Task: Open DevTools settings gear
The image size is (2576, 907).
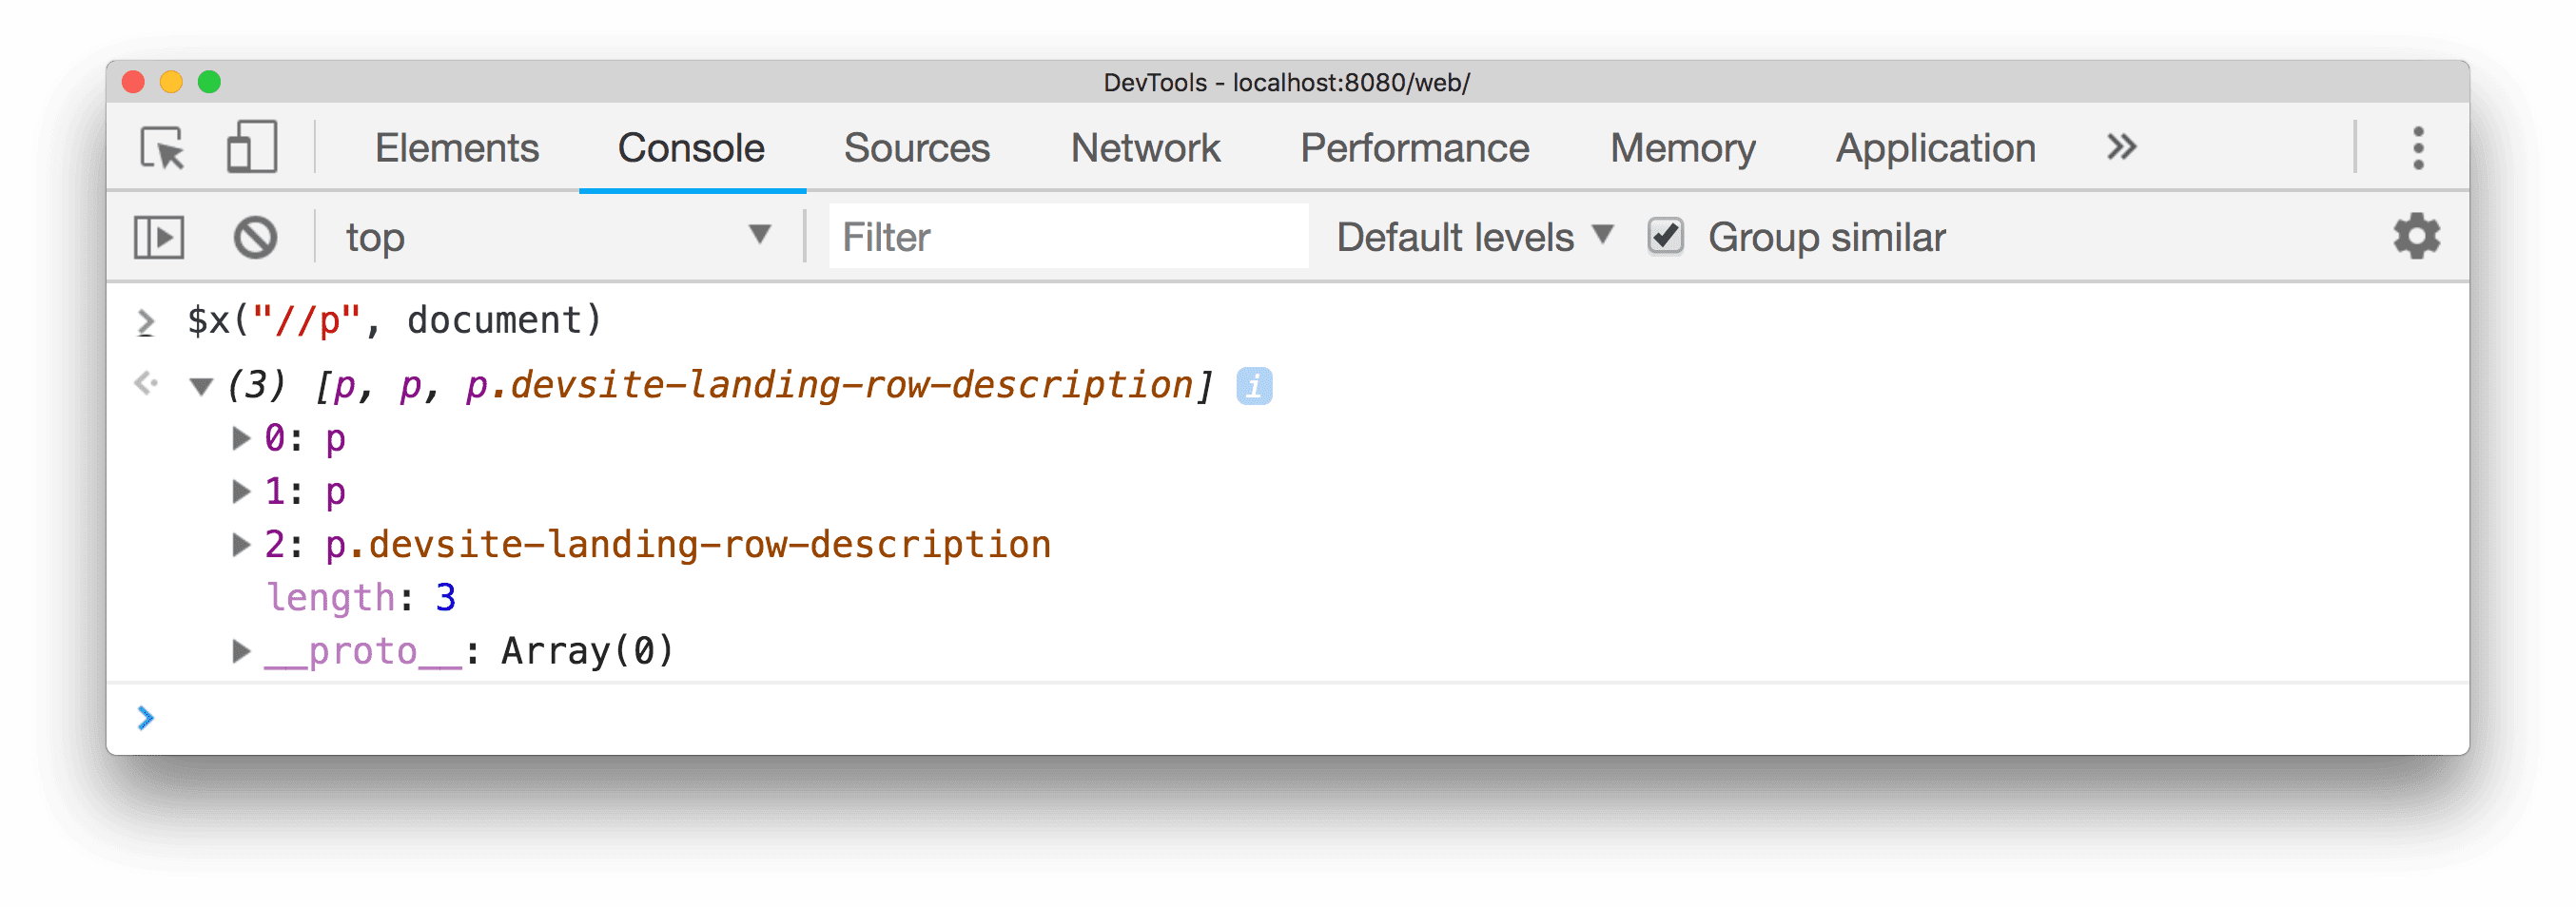Action: [2417, 237]
